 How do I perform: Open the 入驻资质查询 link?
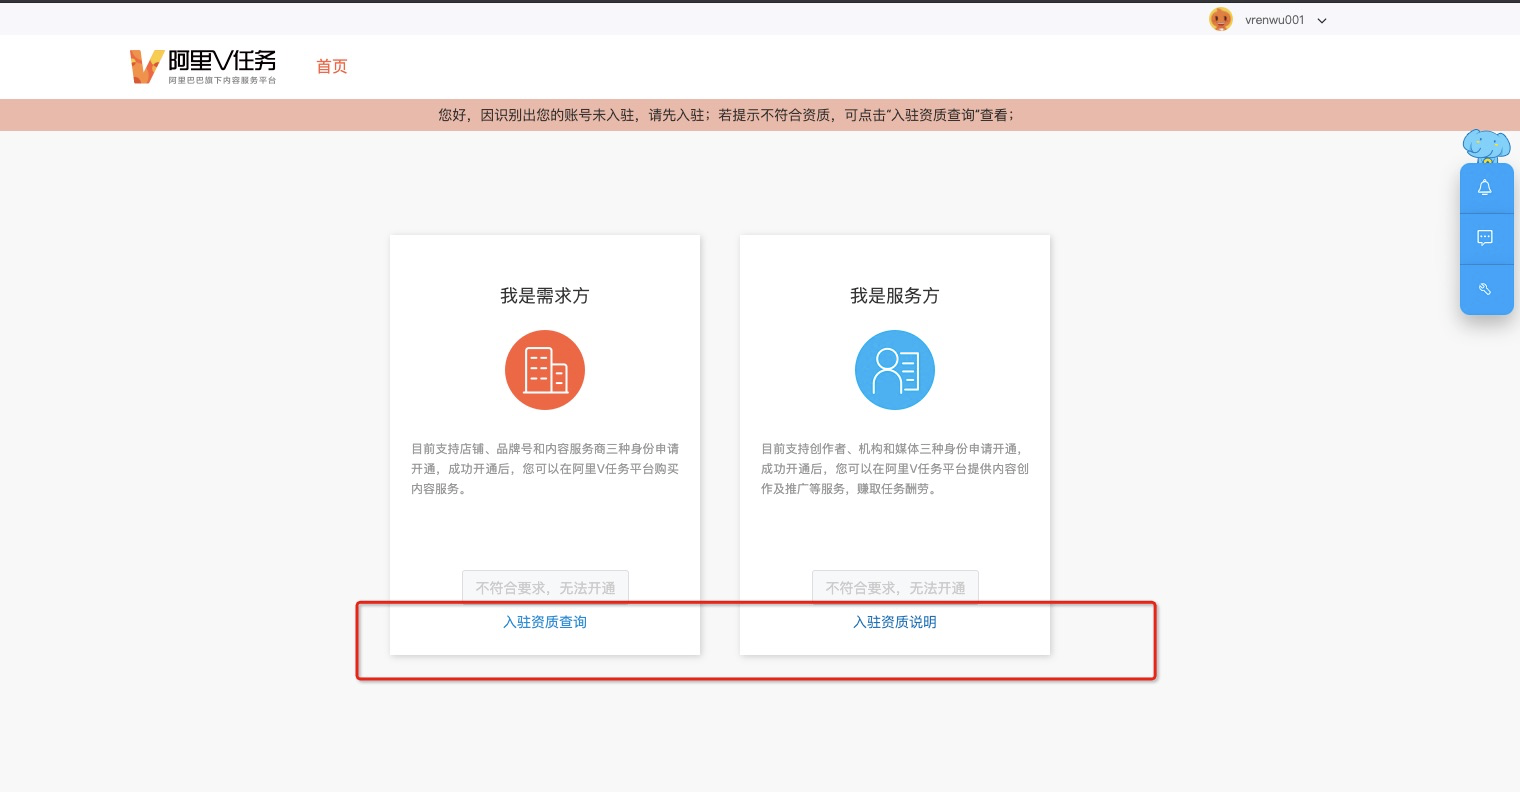coord(545,622)
